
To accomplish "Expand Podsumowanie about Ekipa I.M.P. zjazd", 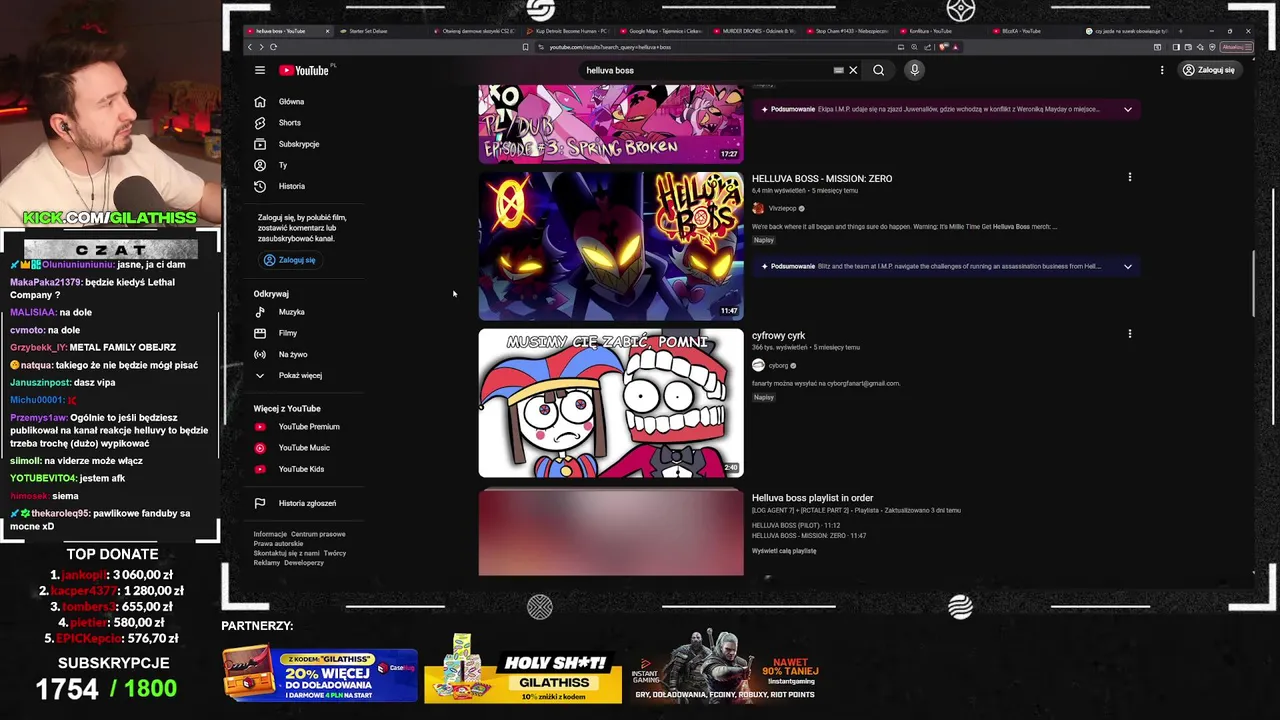I will click(x=946, y=109).
